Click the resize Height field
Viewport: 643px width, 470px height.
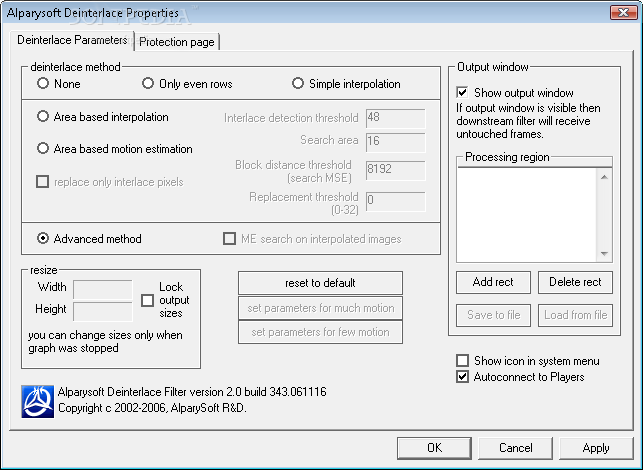[x=103, y=311]
